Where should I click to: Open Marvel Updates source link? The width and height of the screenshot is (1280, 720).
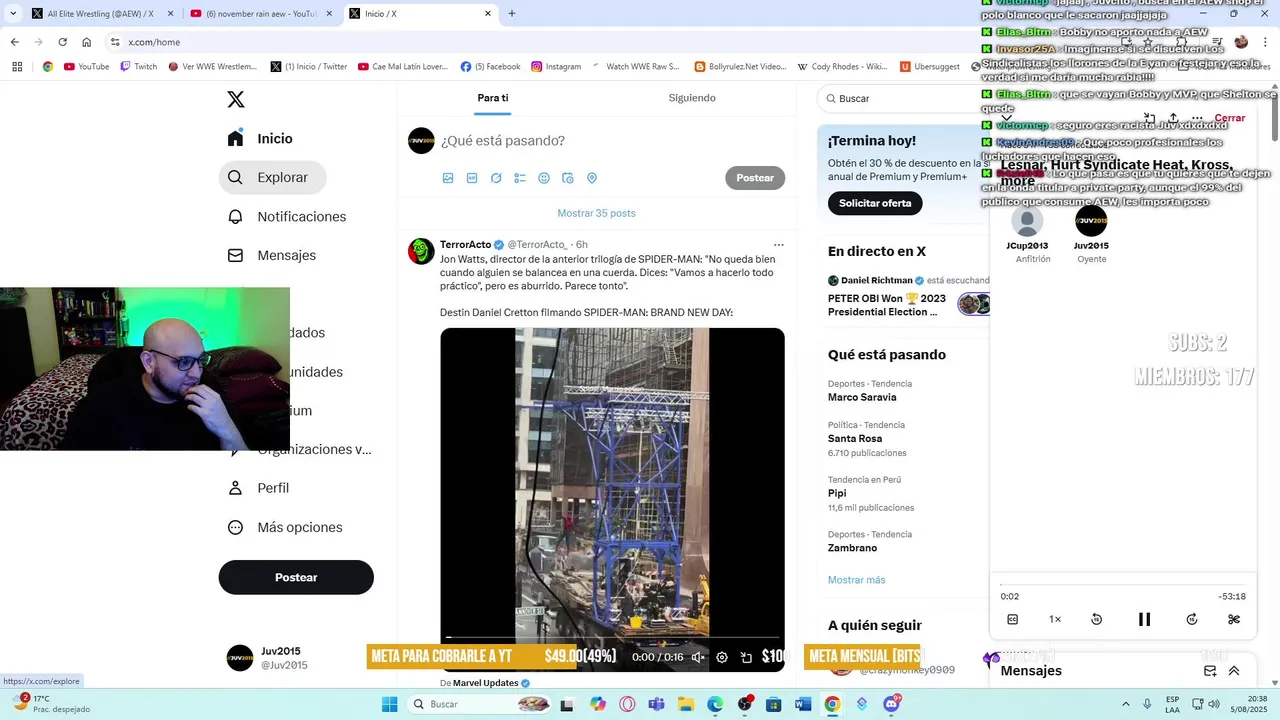[486, 683]
